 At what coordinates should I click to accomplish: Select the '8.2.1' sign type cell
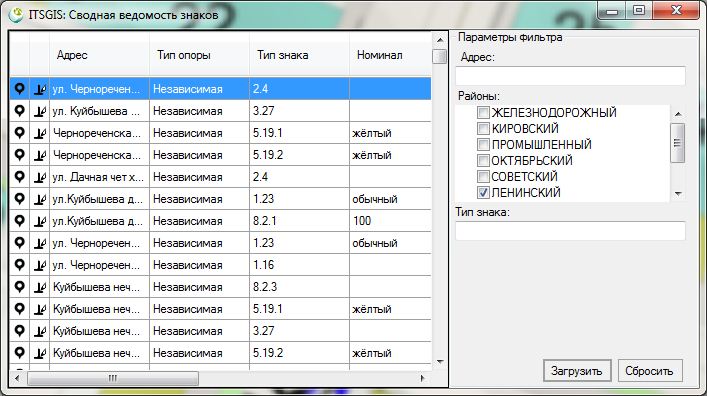(x=299, y=221)
